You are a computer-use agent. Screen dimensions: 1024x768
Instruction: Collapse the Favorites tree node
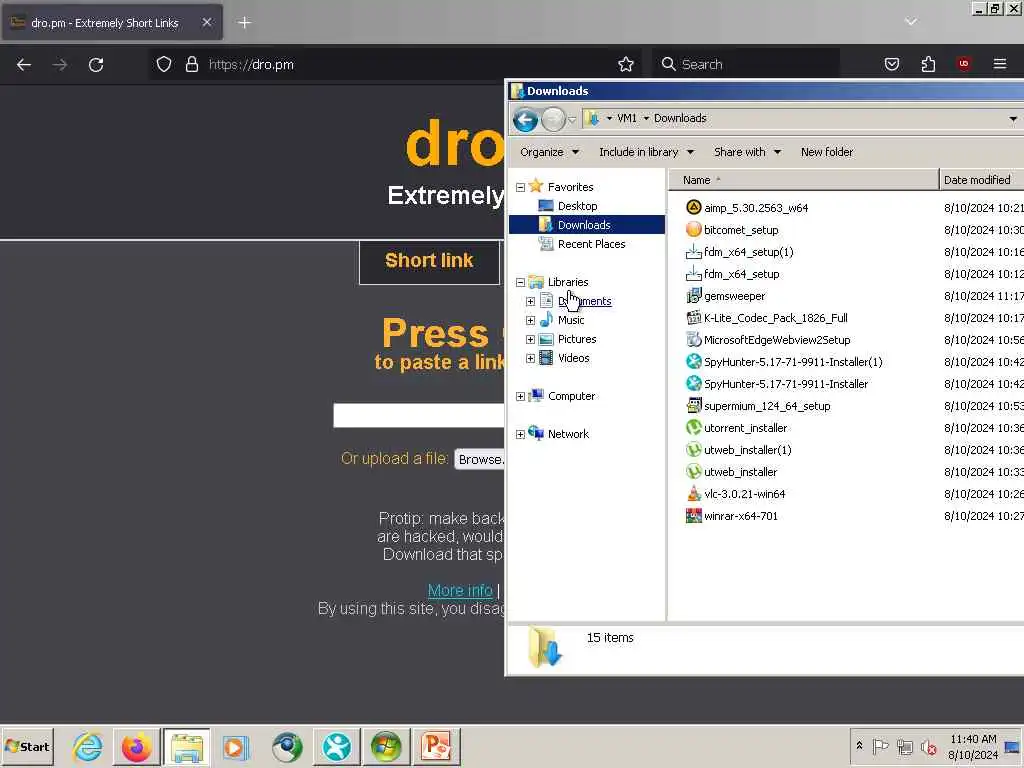tap(520, 187)
